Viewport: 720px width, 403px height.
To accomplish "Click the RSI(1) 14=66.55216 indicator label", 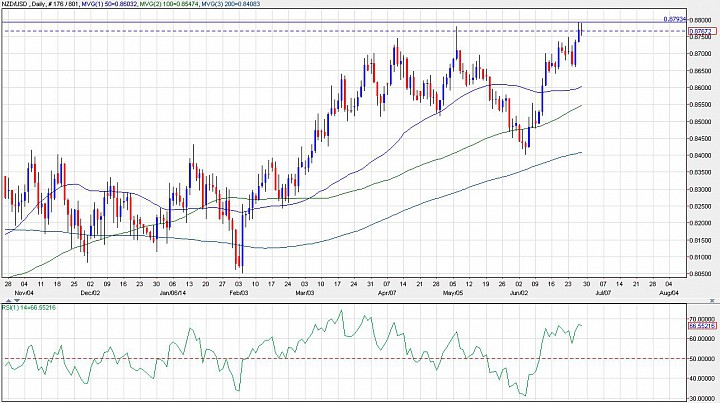I will tap(28, 308).
